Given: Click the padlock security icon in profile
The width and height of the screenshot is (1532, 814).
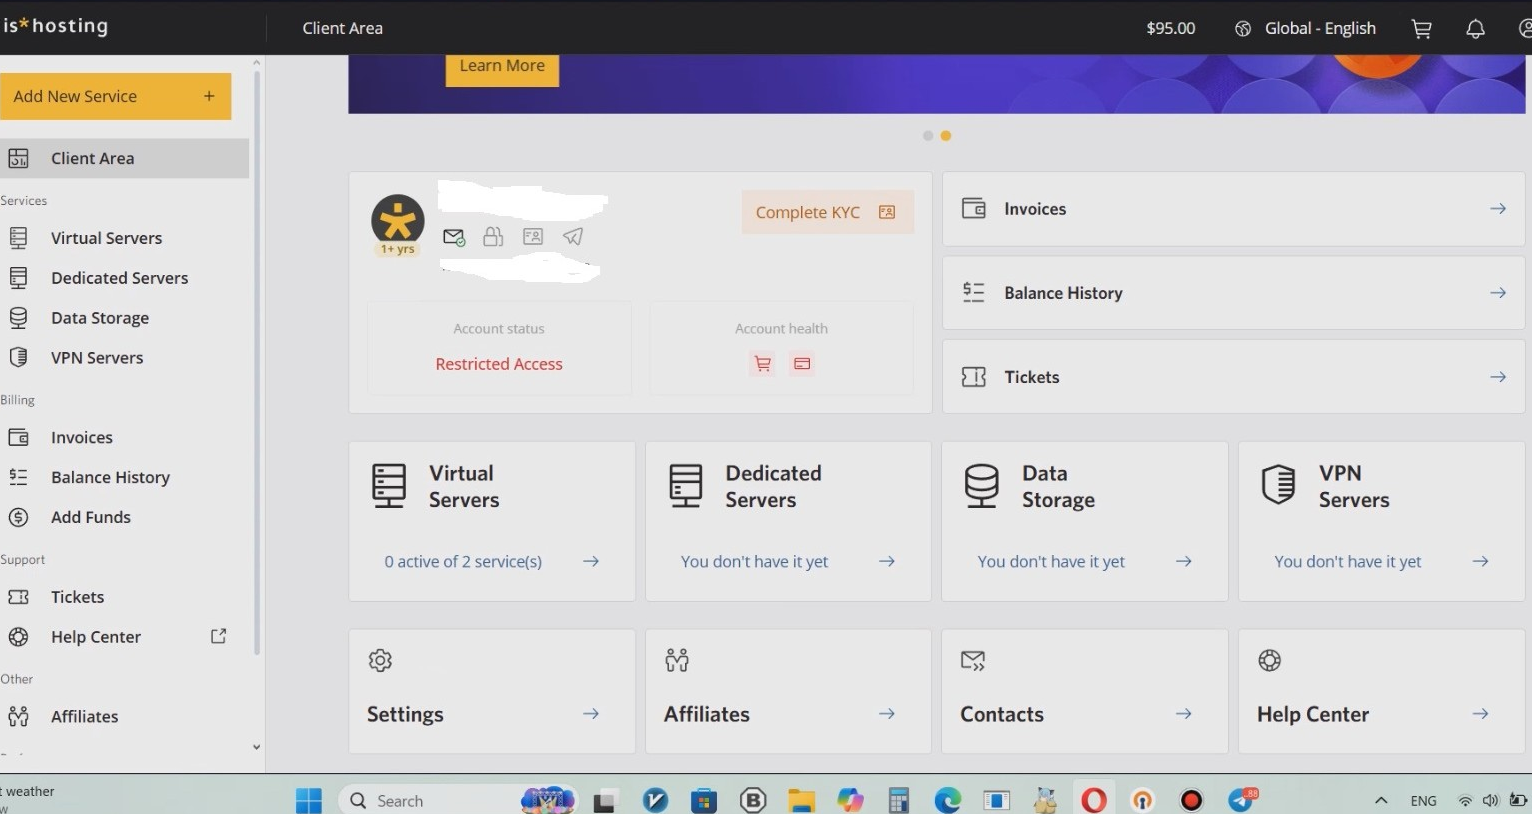Looking at the screenshot, I should point(493,237).
